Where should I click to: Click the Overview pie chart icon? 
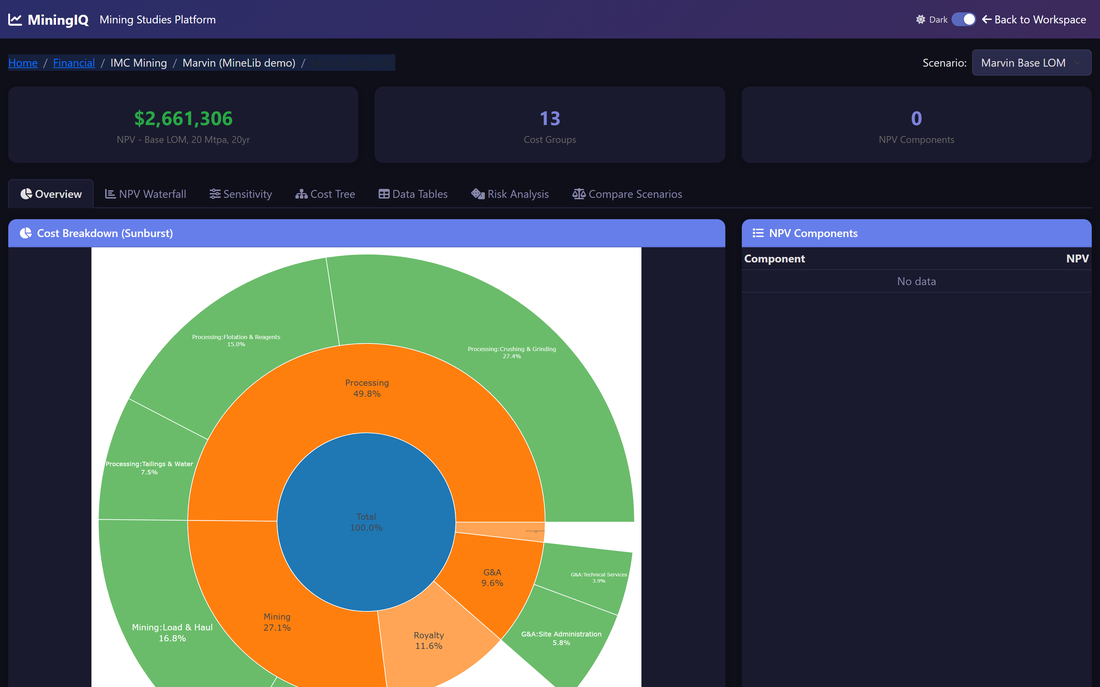[x=26, y=194]
